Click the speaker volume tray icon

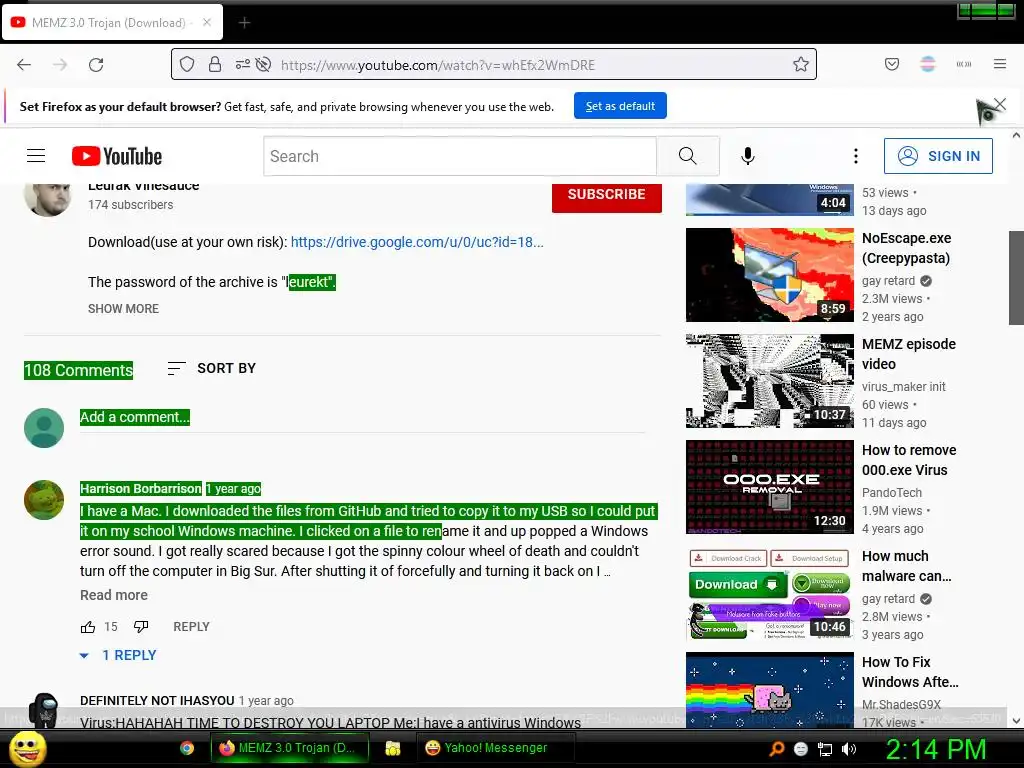point(849,749)
